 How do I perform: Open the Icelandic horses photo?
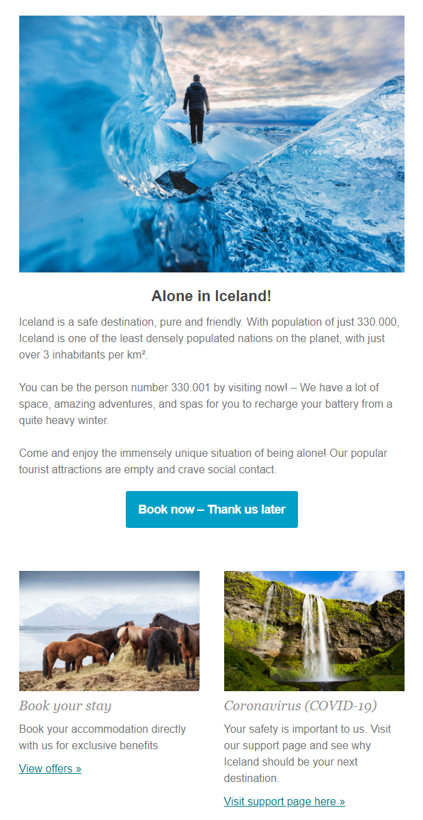point(109,631)
